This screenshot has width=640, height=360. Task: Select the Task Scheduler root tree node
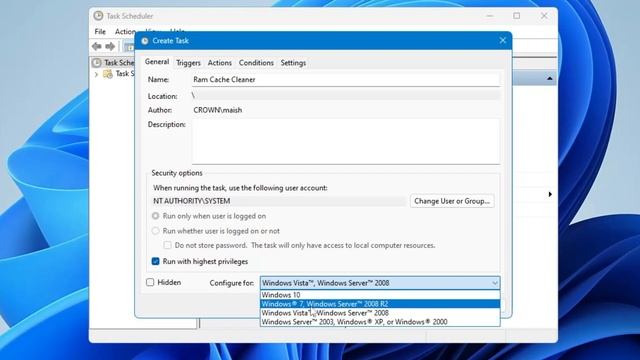click(113, 62)
